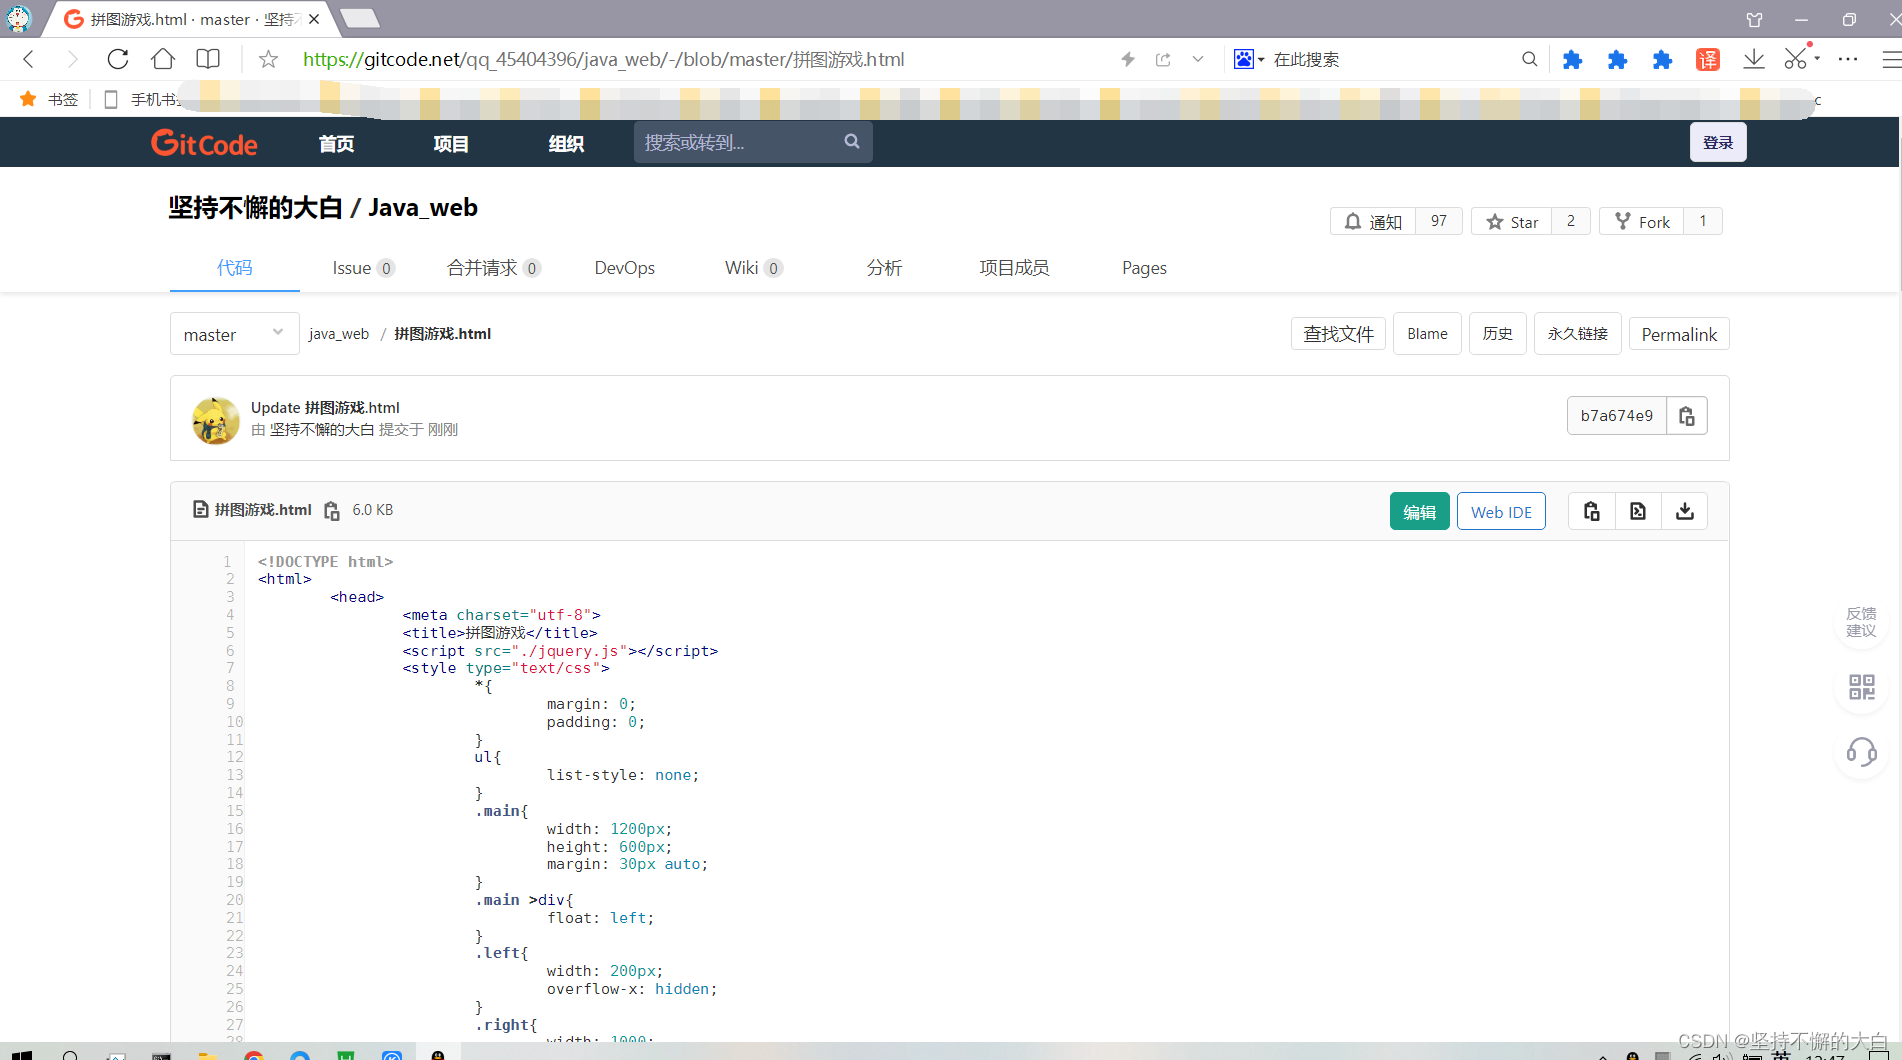This screenshot has height=1060, width=1902.
Task: Click the lightning speed mode icon
Action: pos(1128,59)
